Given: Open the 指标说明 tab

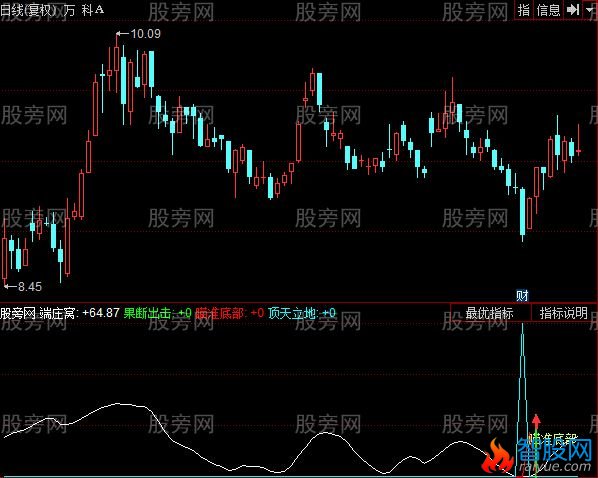Looking at the screenshot, I should 563,313.
